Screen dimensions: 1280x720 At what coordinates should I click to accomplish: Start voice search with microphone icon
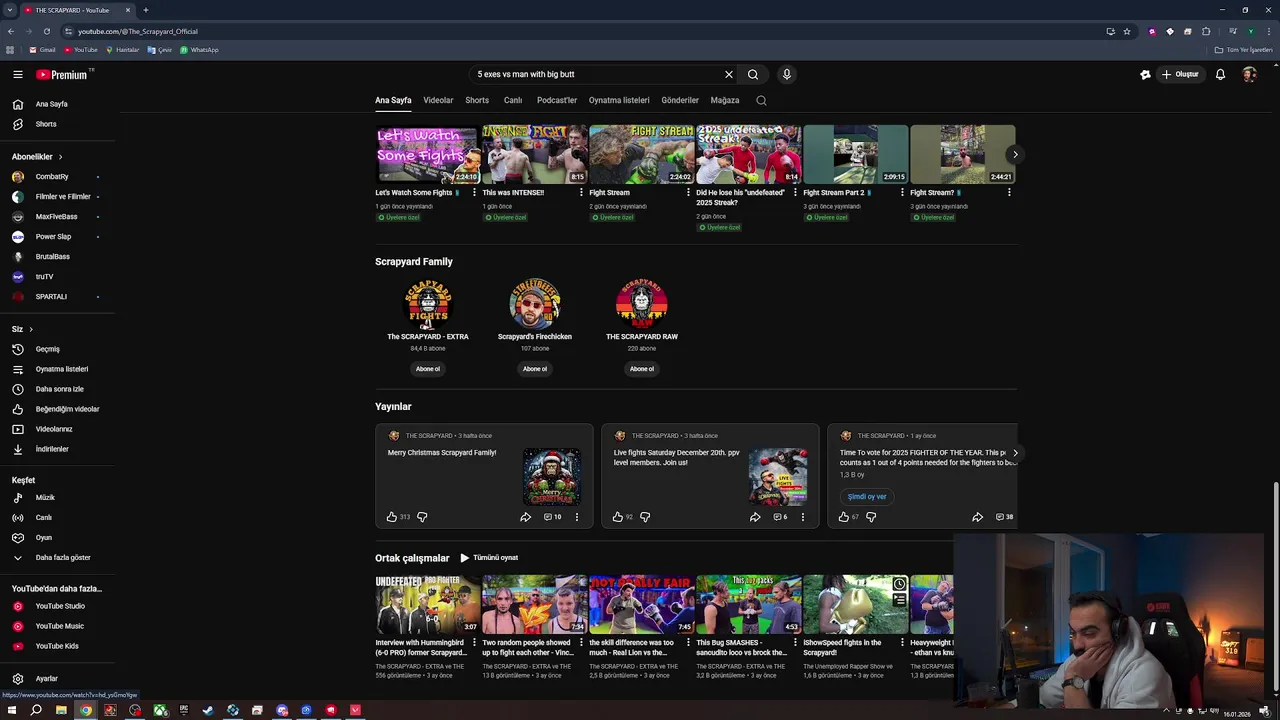[x=787, y=74]
